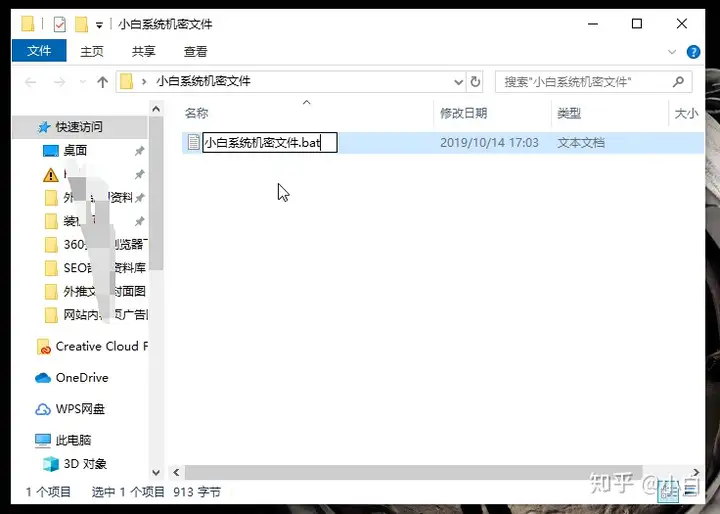Viewport: 720px width, 514px height.
Task: Click the Help question mark icon
Action: point(693,52)
